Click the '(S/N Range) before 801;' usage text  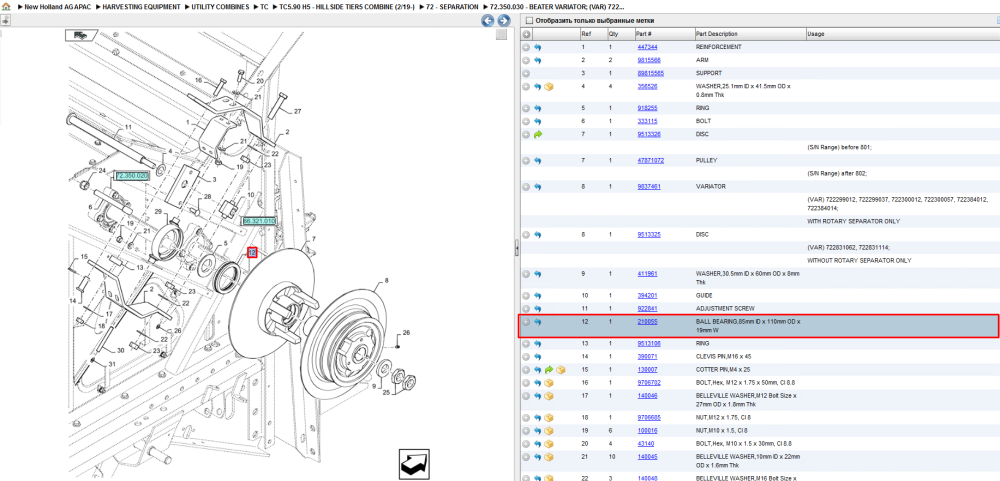(839, 147)
